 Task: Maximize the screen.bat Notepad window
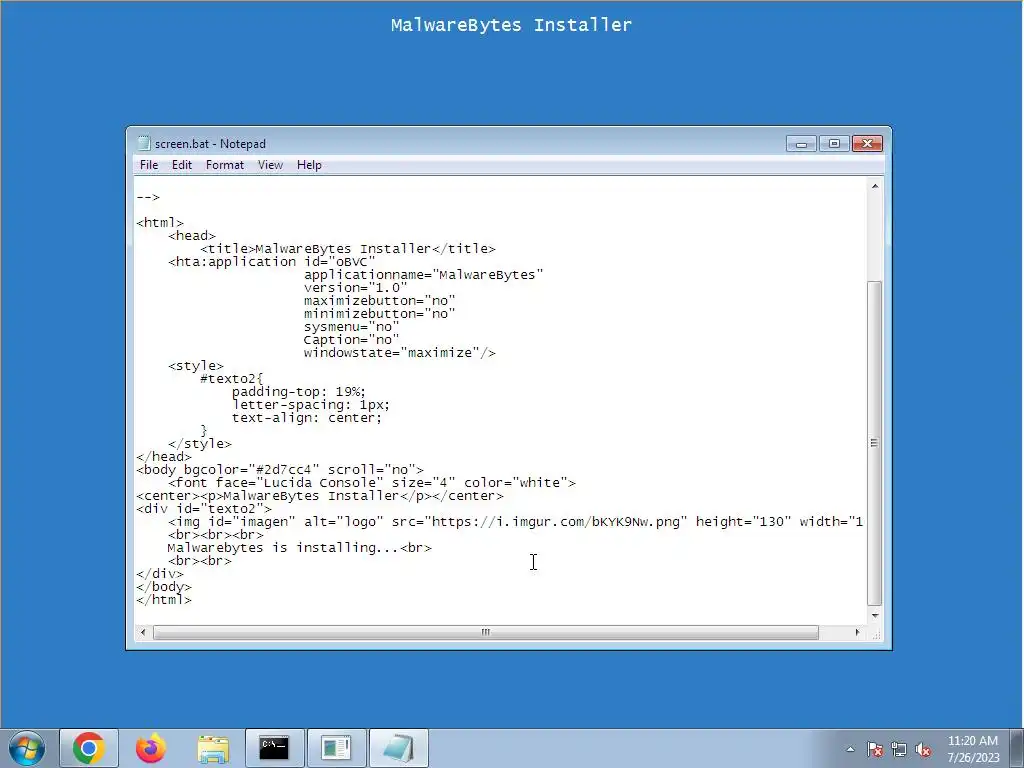834,144
